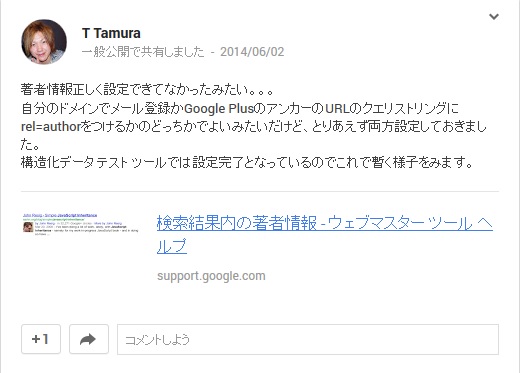Click the small face image in preview thumbnail
This screenshot has height=373, width=520.
pos(28,227)
